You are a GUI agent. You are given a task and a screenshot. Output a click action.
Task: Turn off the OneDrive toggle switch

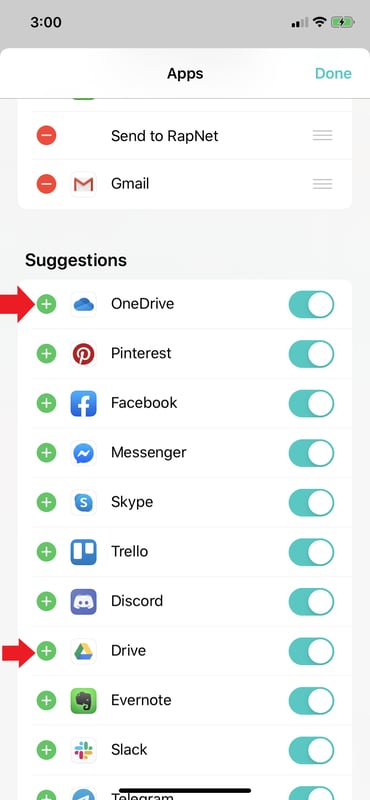click(x=311, y=305)
